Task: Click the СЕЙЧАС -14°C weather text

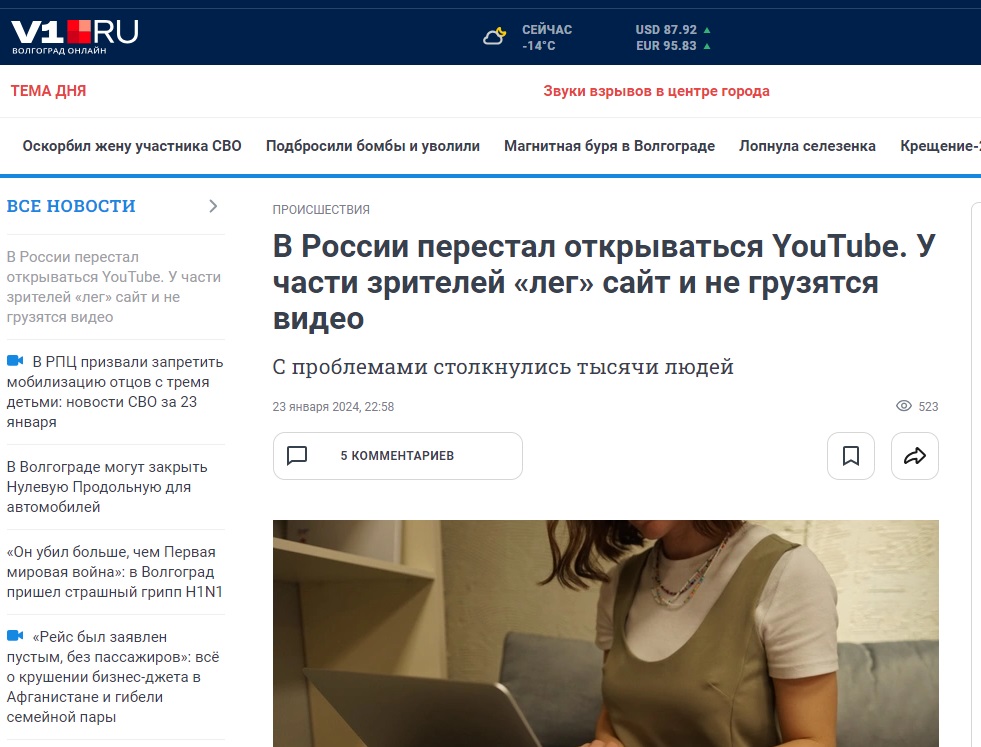Action: tap(547, 38)
